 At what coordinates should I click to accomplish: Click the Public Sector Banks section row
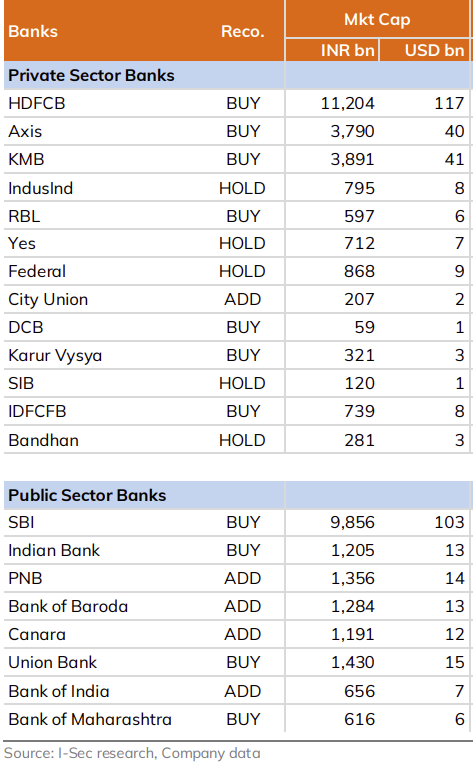(x=238, y=495)
